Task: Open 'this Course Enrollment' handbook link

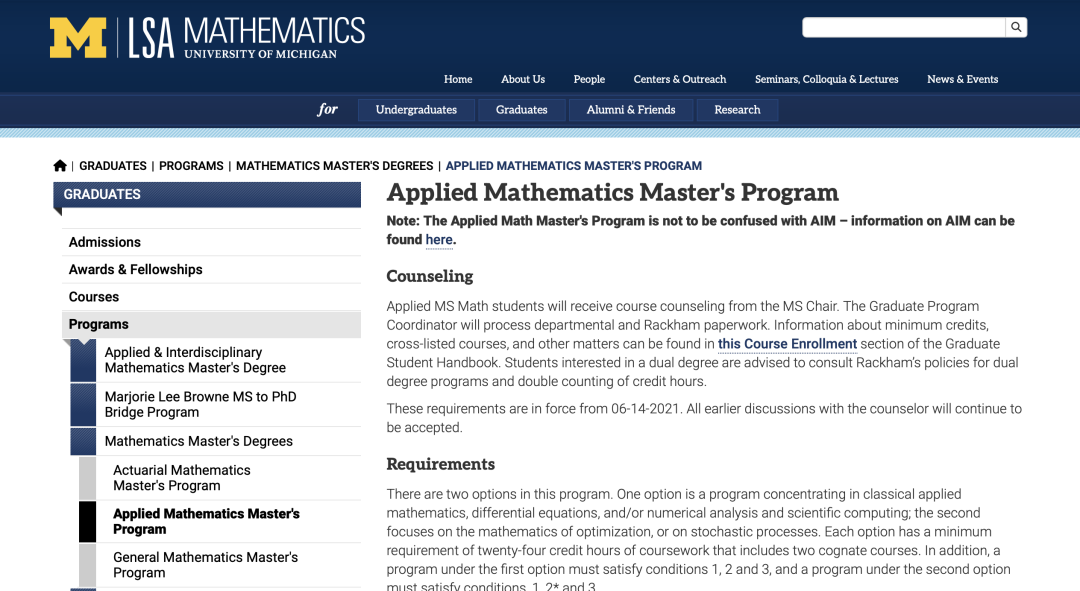Action: coord(787,344)
